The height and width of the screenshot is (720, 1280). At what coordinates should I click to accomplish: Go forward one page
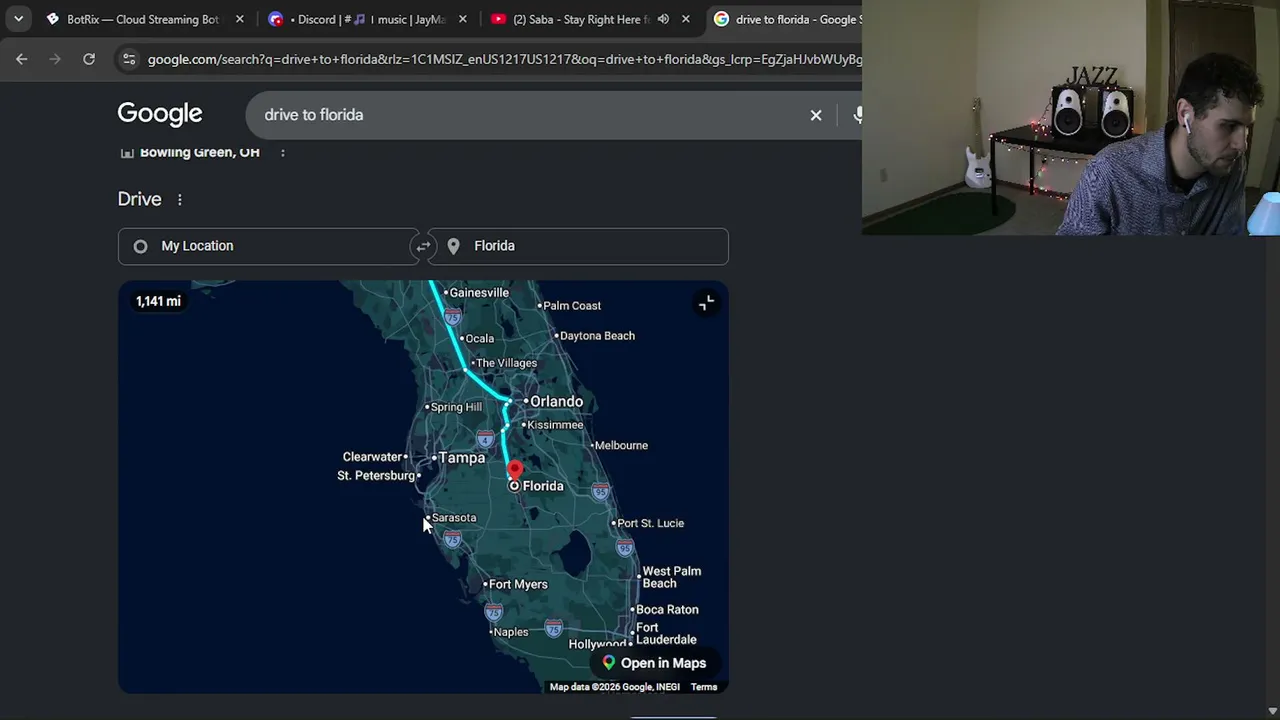point(55,59)
